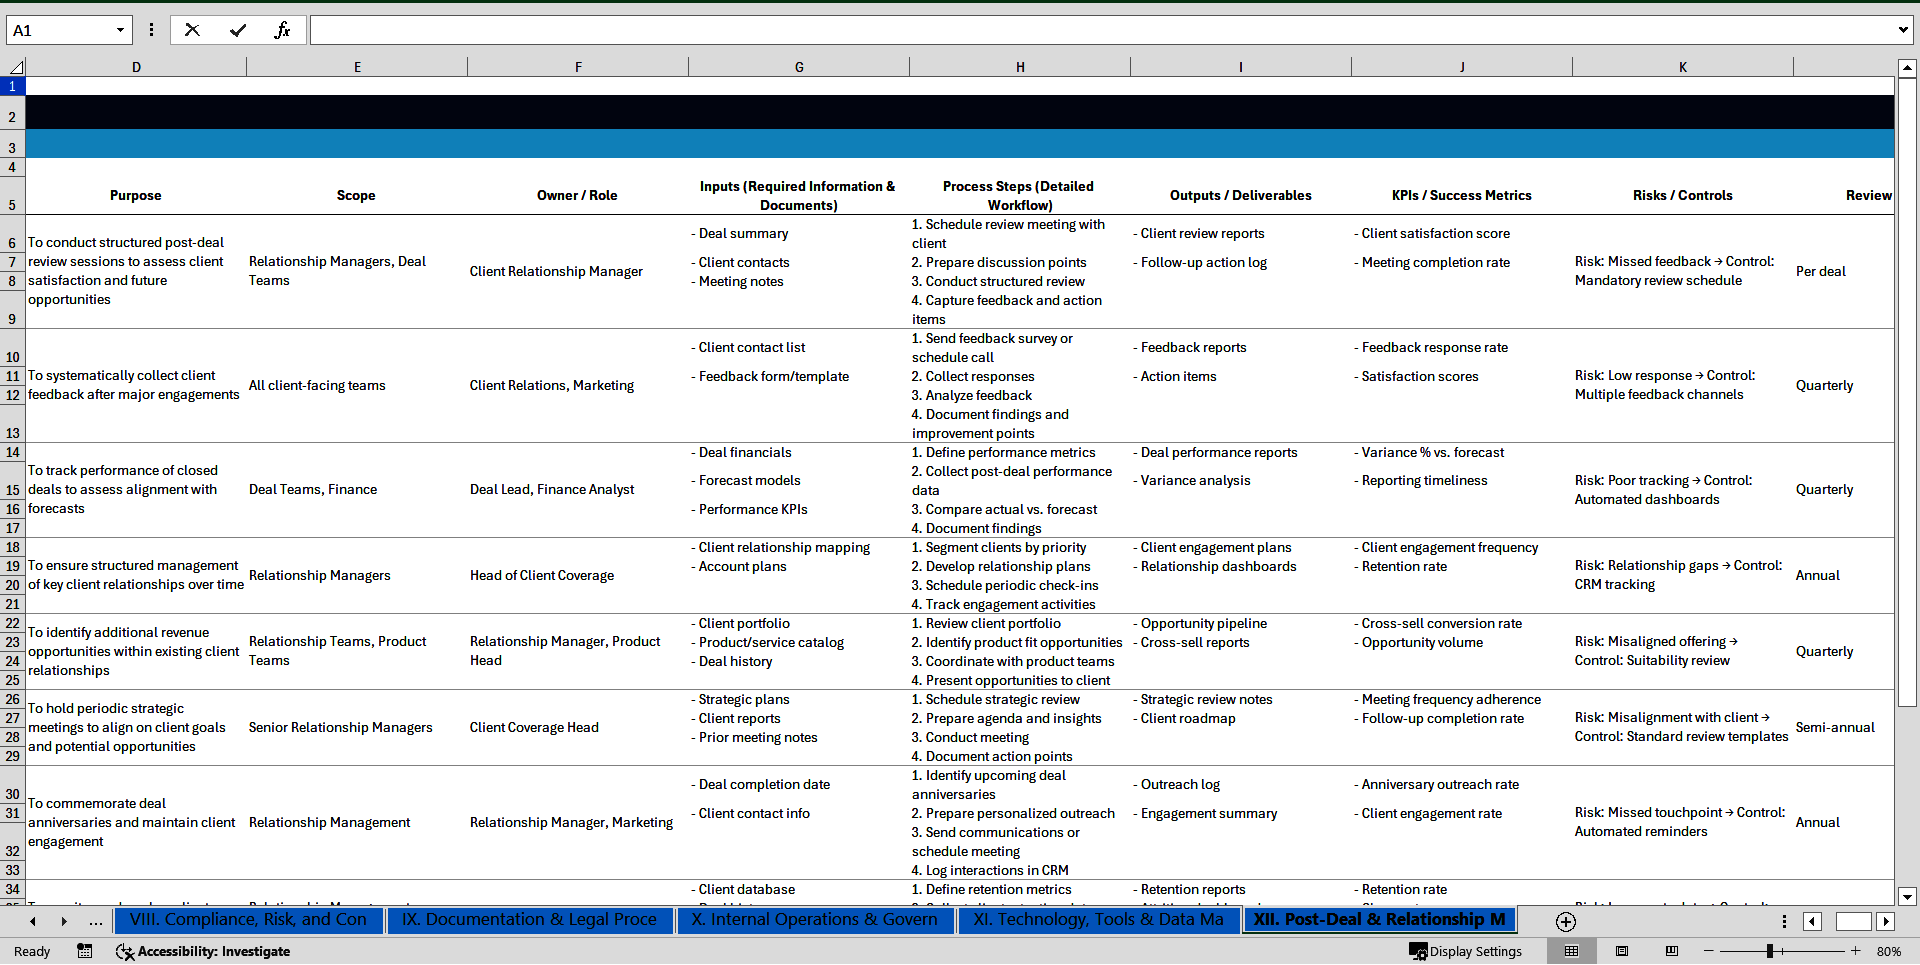This screenshot has width=1920, height=965.
Task: Switch to Normal view
Action: coord(1571,951)
